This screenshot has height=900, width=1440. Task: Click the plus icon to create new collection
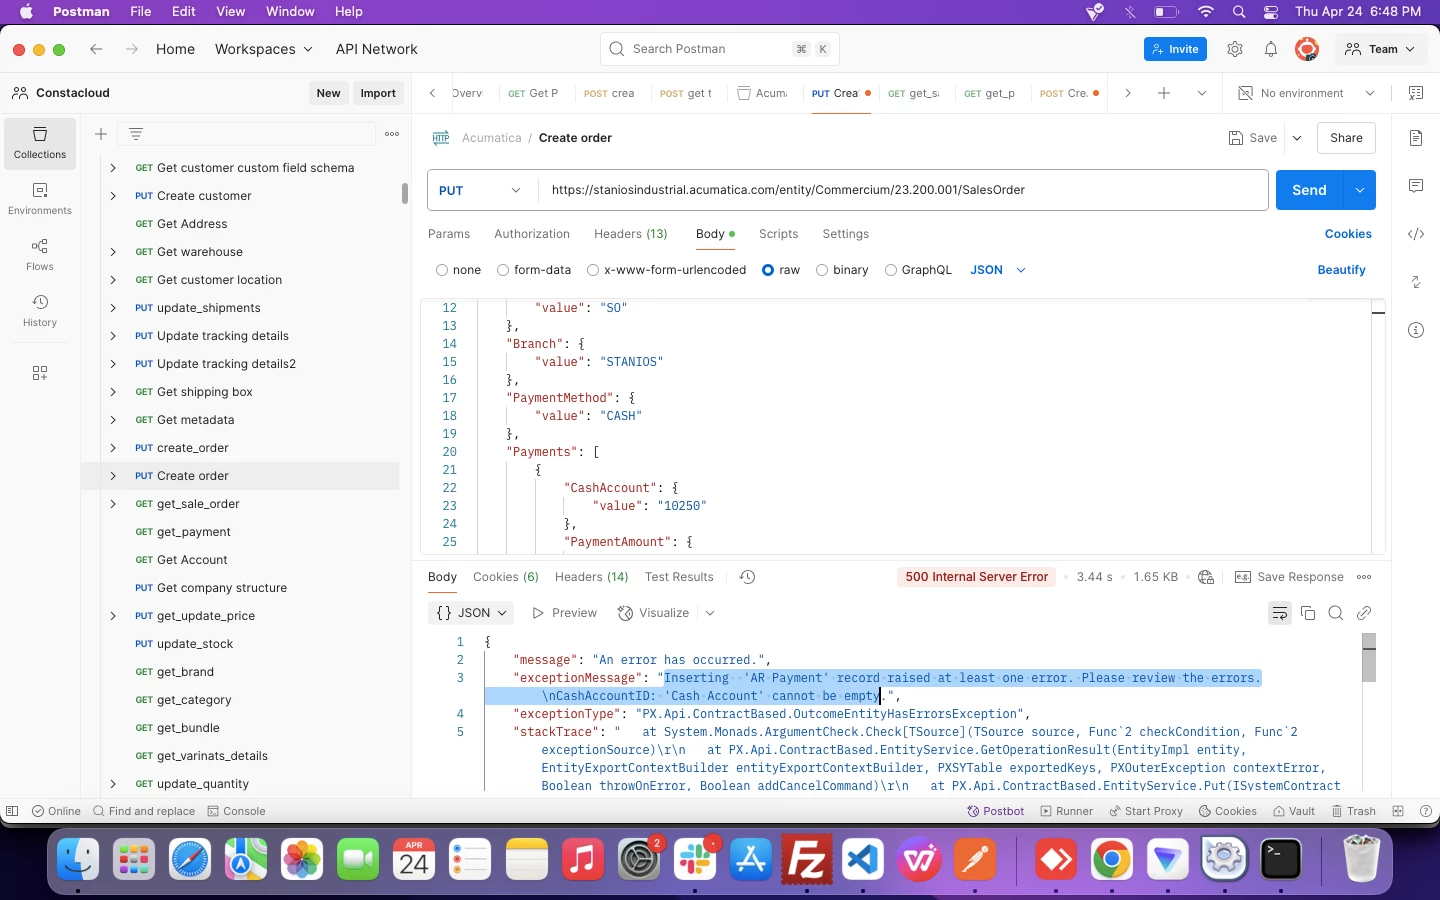tap(101, 134)
